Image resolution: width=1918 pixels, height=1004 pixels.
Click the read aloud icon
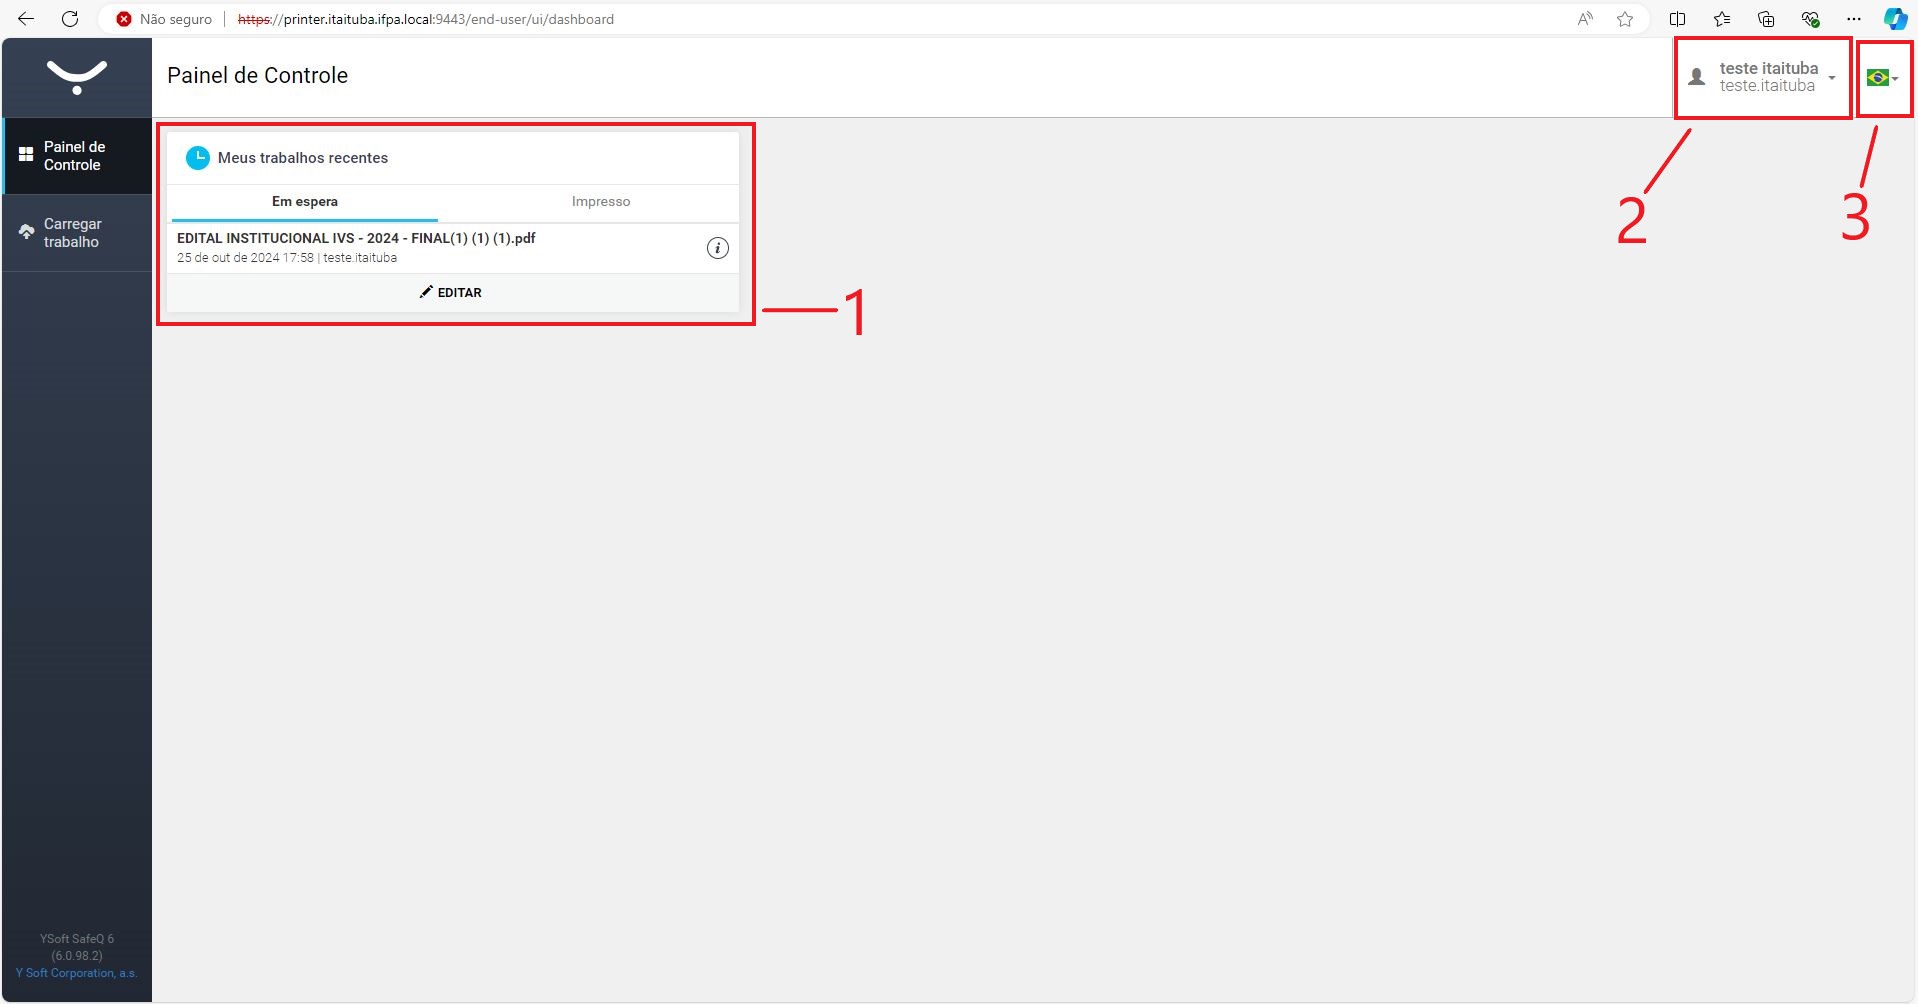[x=1585, y=19]
